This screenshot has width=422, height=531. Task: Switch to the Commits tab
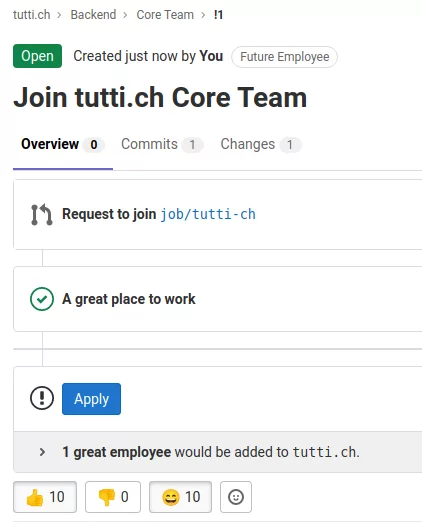point(162,144)
